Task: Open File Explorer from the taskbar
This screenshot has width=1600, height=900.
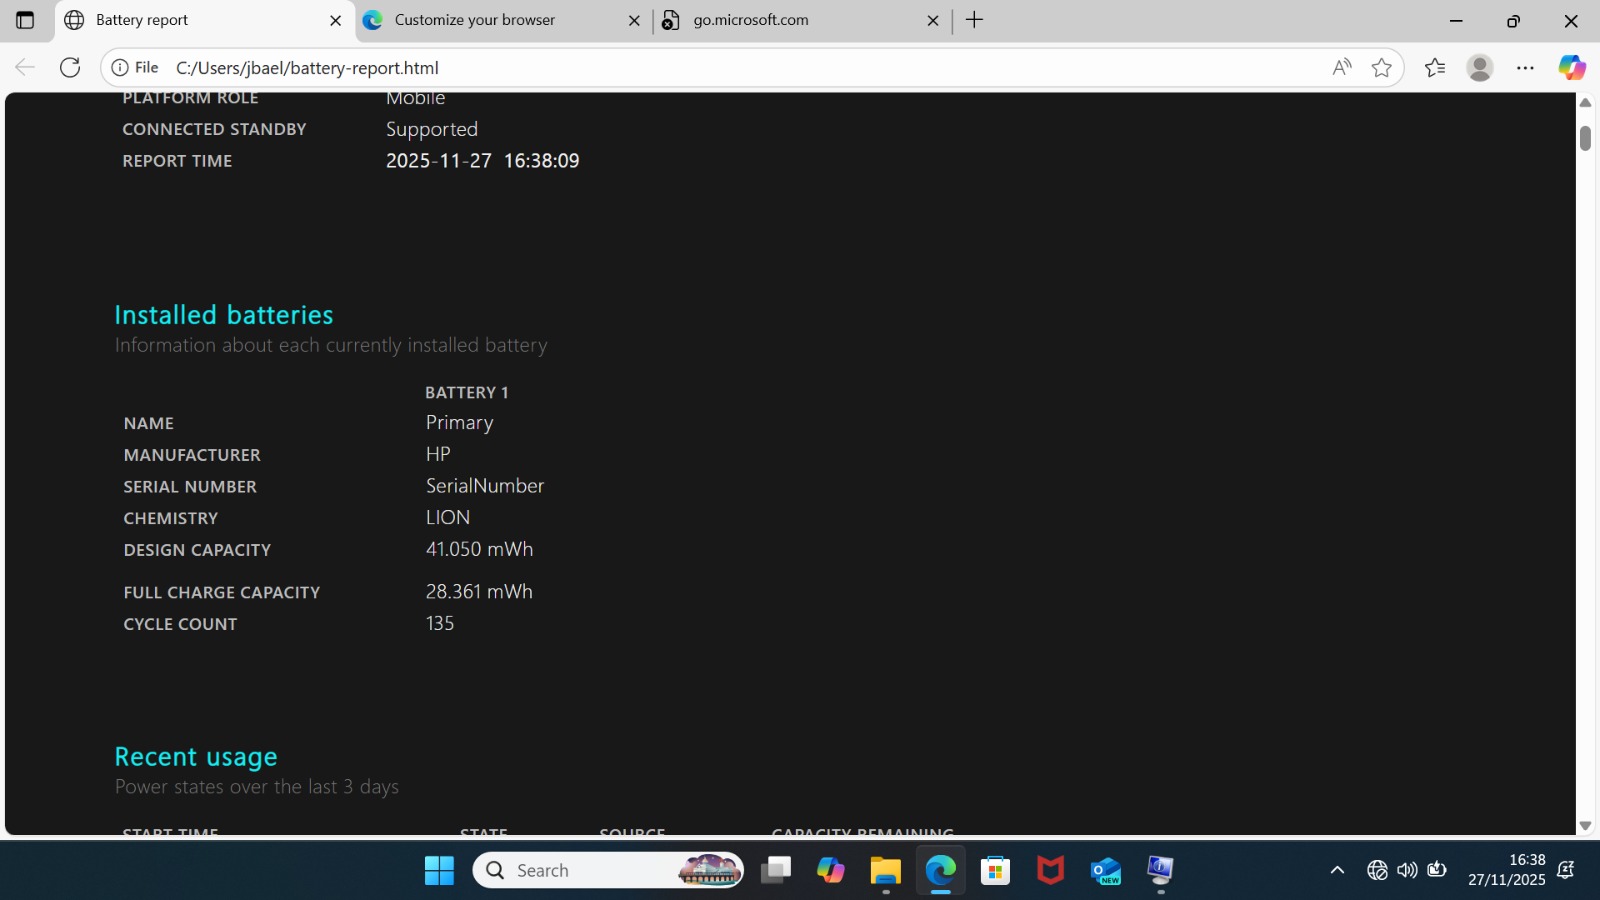Action: pyautogui.click(x=885, y=870)
